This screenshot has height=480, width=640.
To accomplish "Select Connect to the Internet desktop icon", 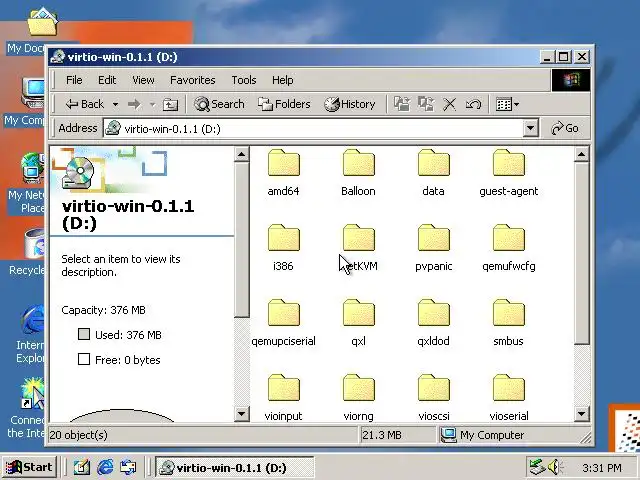I will (26, 407).
